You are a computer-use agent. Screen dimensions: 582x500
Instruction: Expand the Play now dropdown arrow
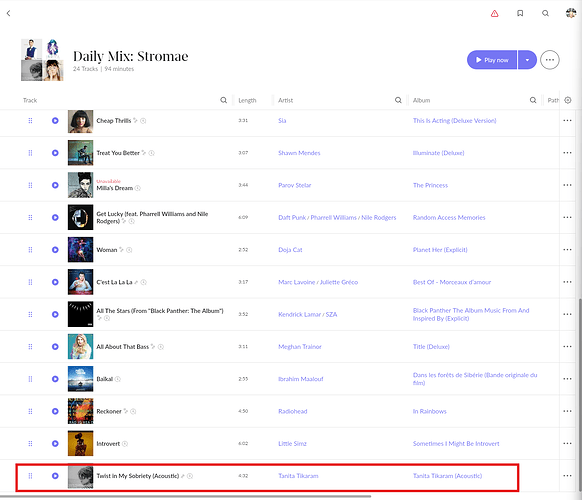pos(527,60)
